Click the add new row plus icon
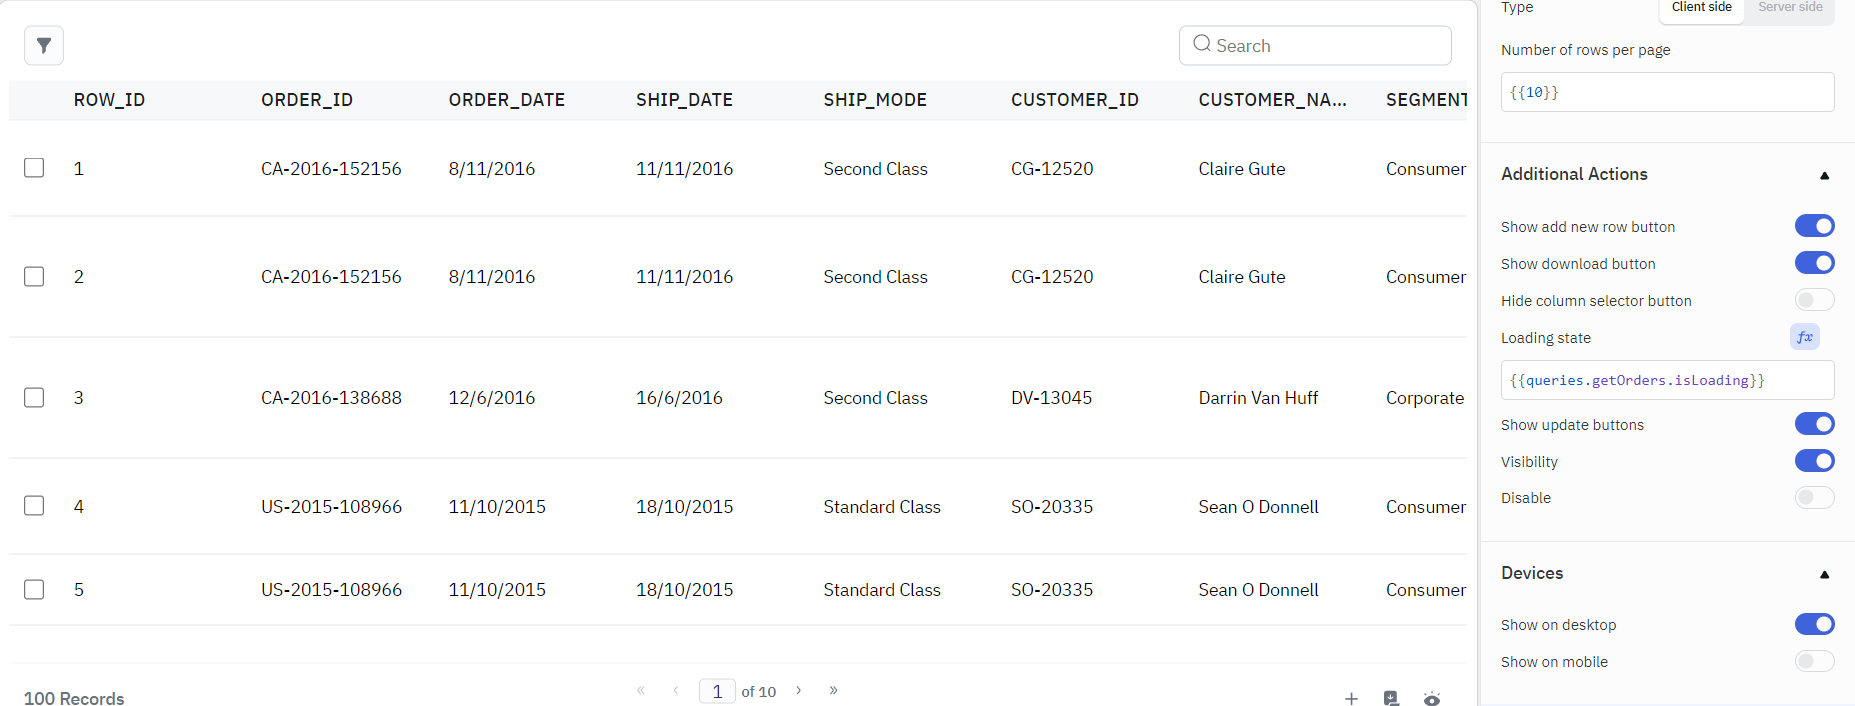Image resolution: width=1855 pixels, height=706 pixels. point(1351,699)
